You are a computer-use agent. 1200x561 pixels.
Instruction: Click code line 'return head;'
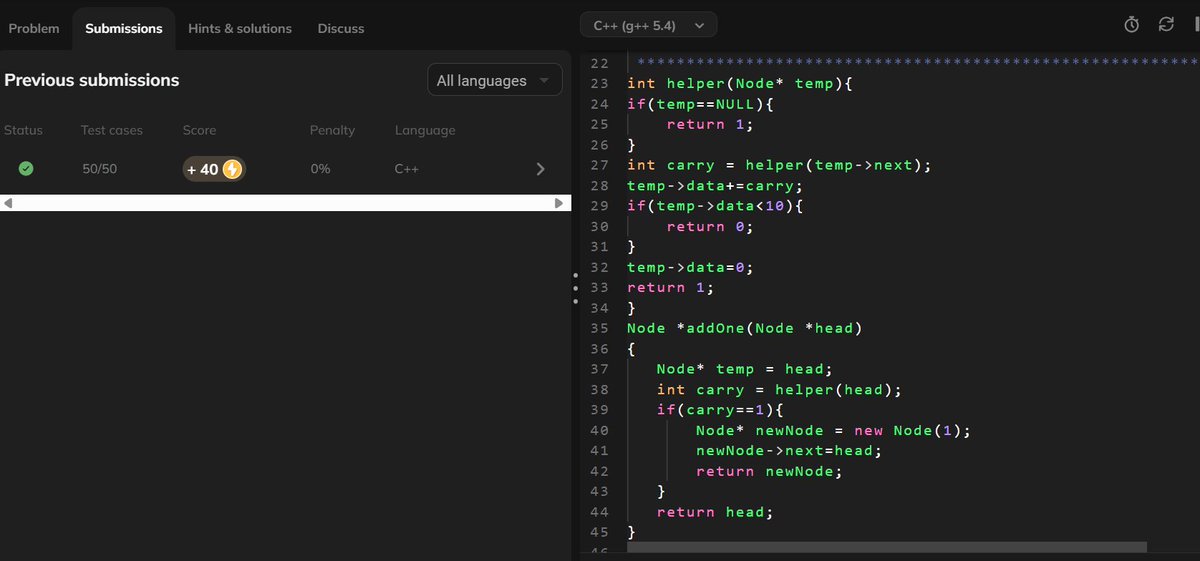pos(715,513)
